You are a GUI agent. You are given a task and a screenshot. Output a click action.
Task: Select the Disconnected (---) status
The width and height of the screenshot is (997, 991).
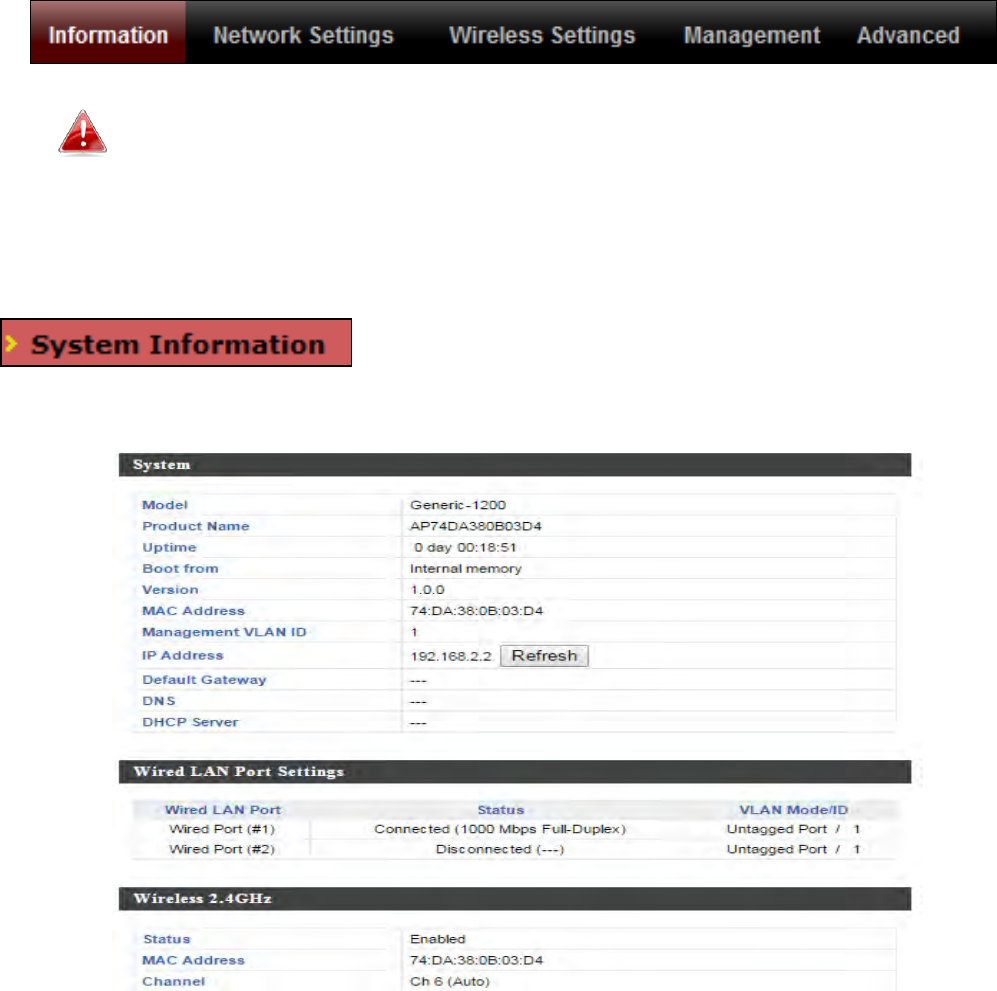tap(500, 849)
